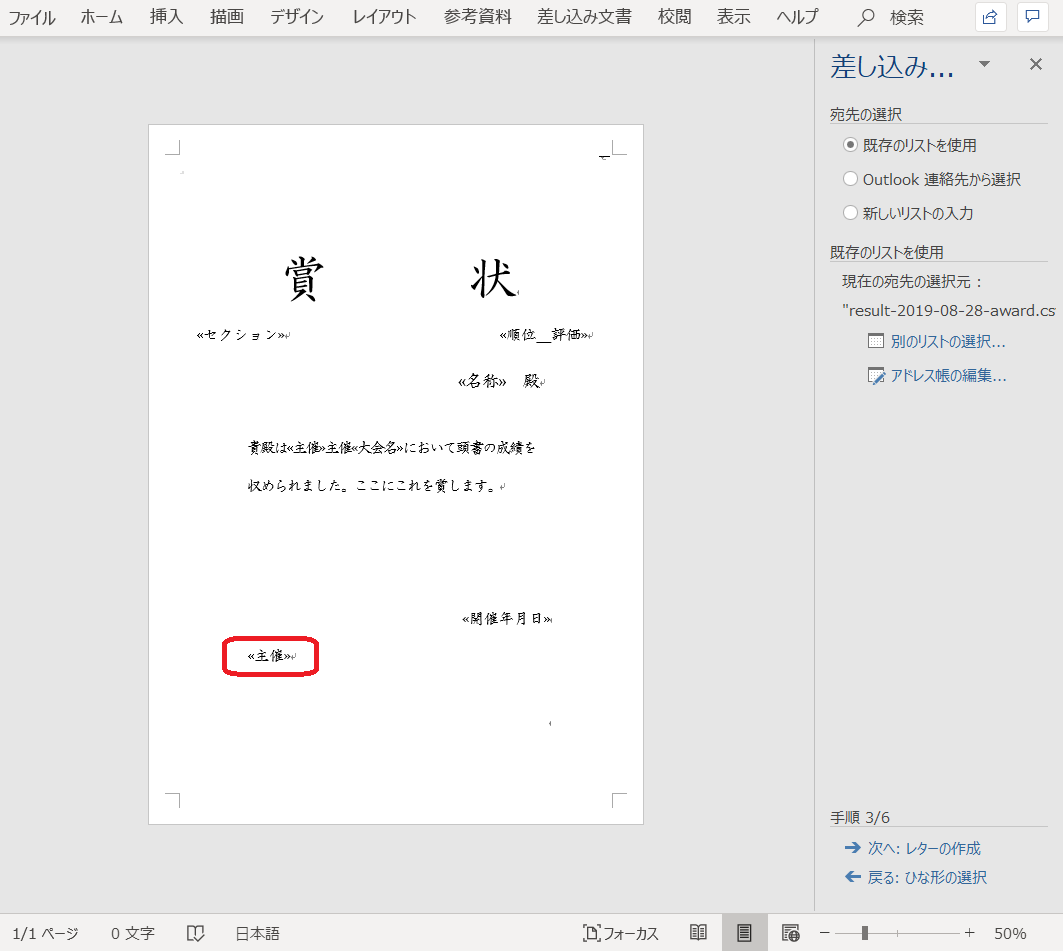The image size is (1063, 951).
Task: Click the search magnifier icon
Action: click(x=867, y=17)
